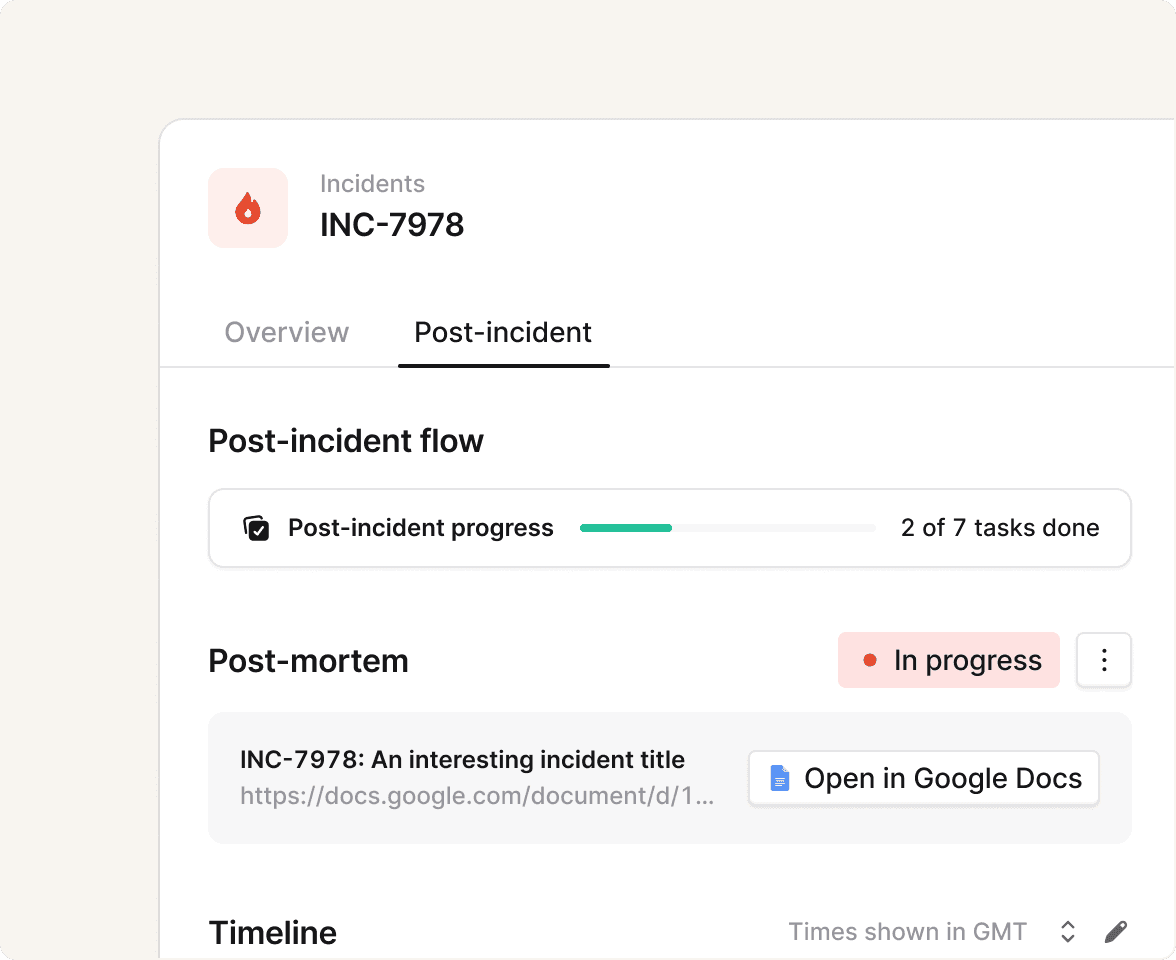1176x960 pixels.
Task: Expand the Post-incident progress task list
Action: coord(420,528)
